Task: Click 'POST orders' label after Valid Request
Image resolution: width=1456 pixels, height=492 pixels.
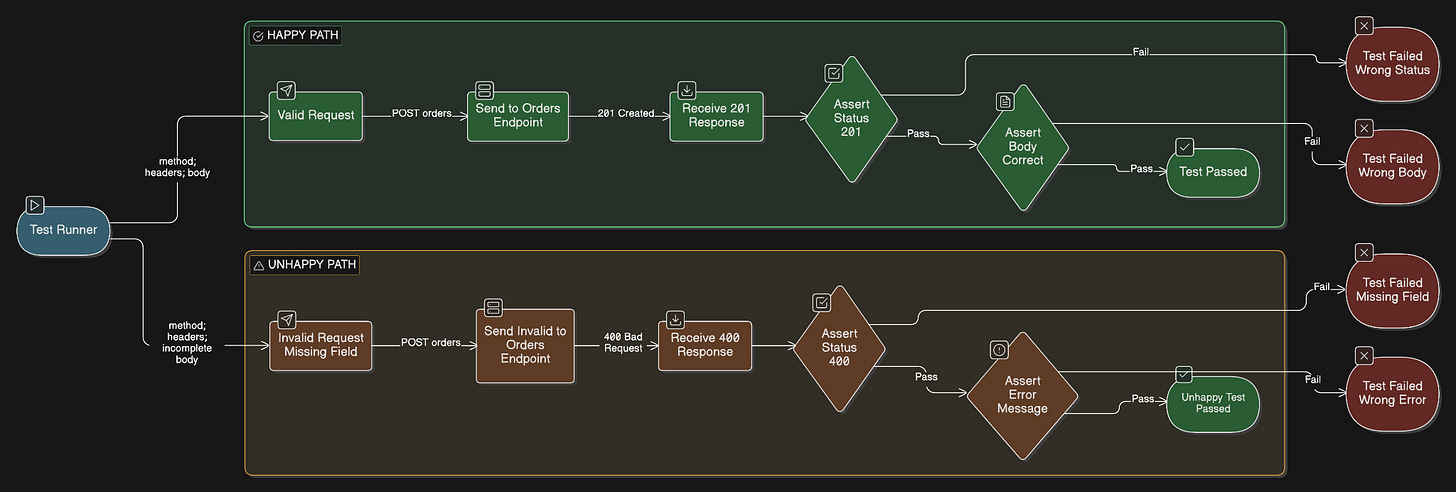Action: [x=420, y=113]
